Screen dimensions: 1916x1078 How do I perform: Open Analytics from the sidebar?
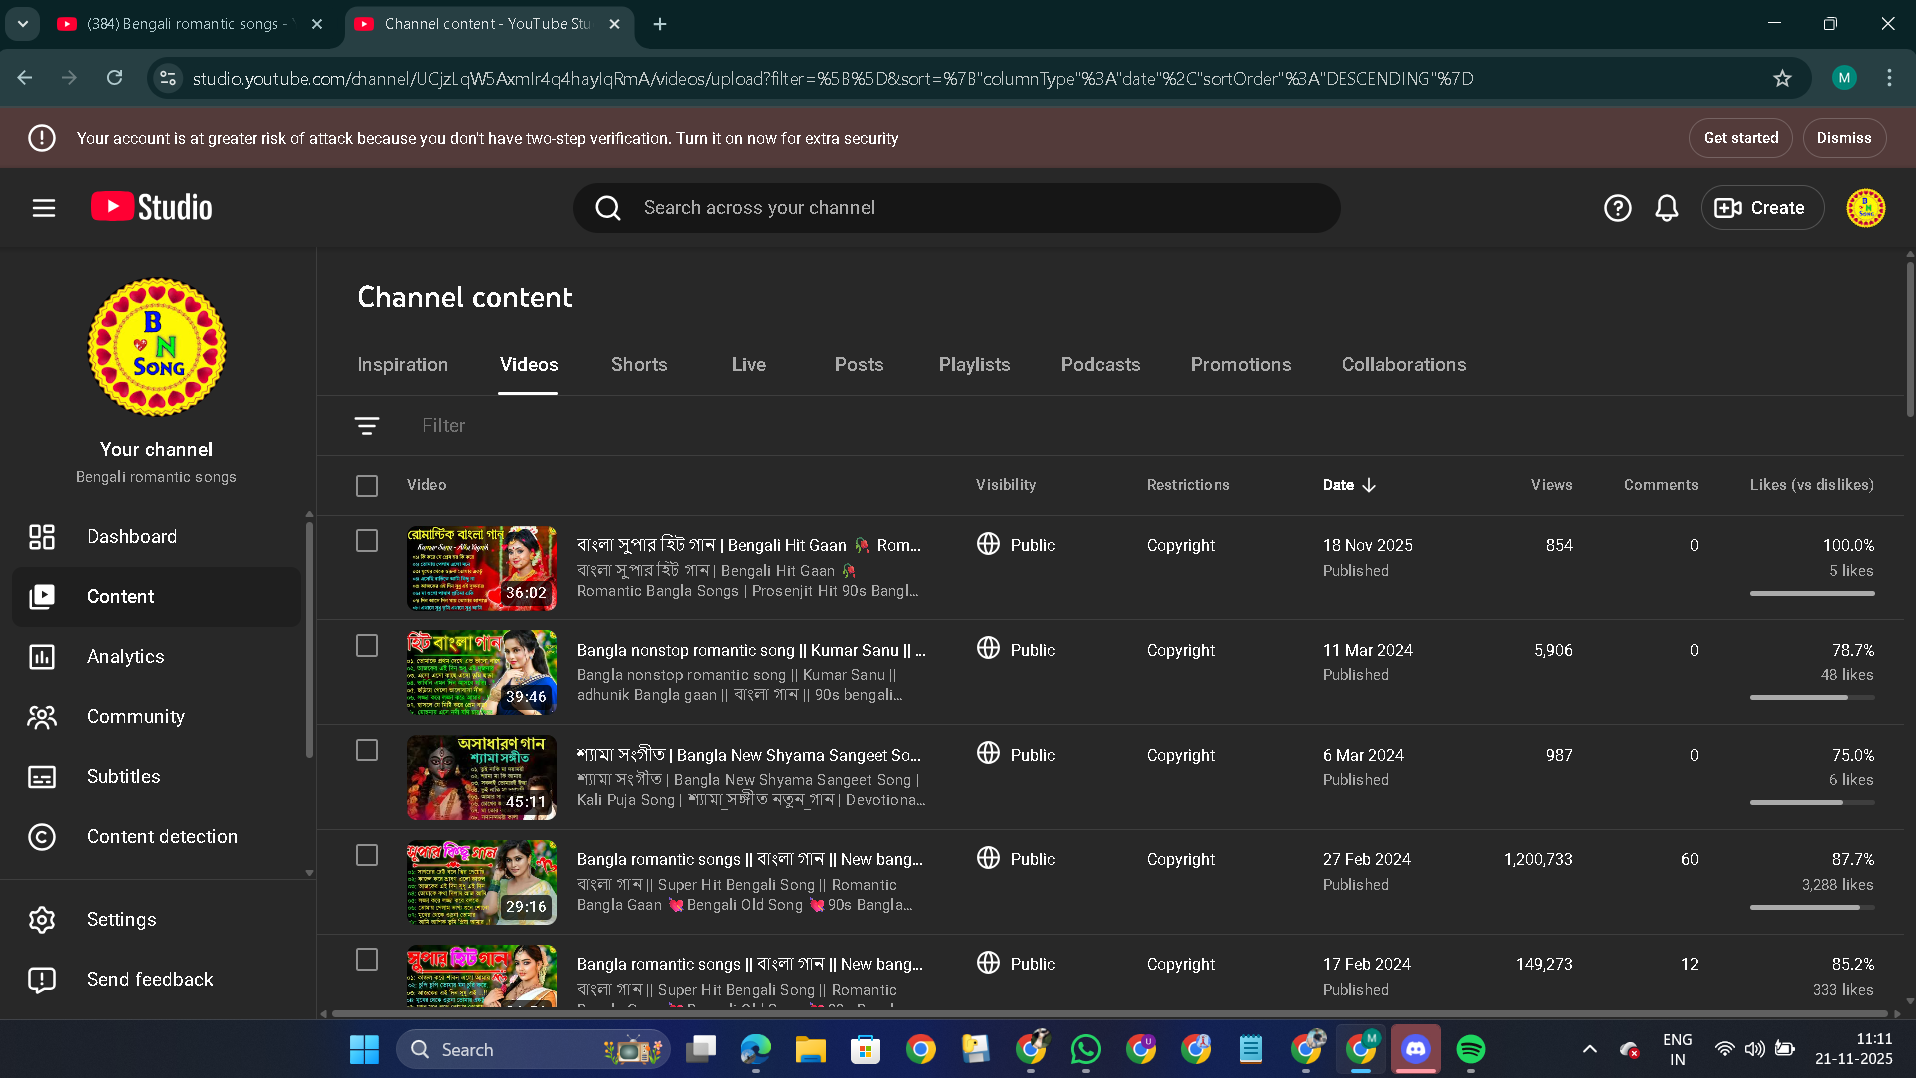tap(125, 657)
